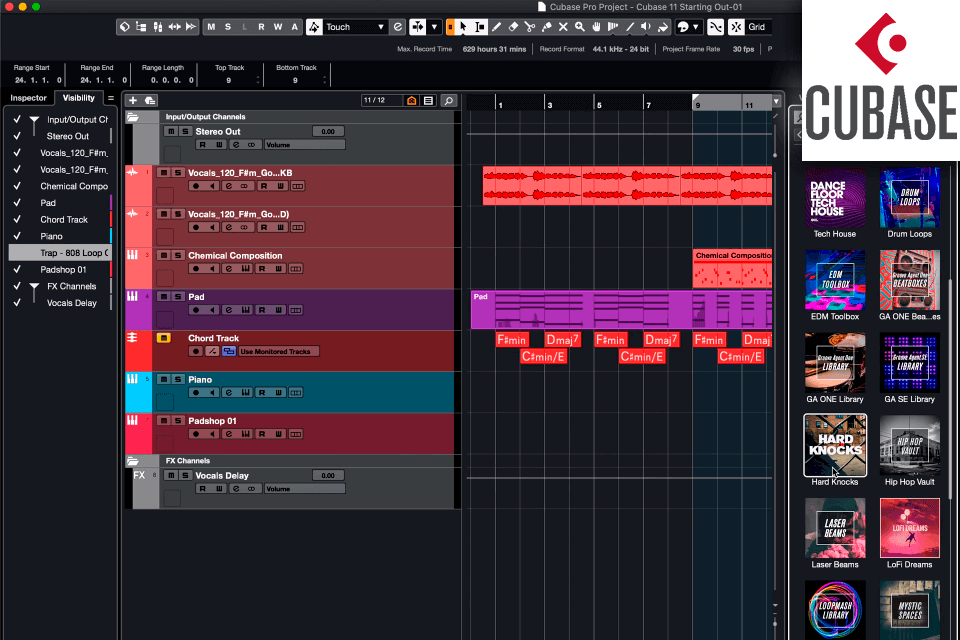The width and height of the screenshot is (960, 640).
Task: Click the Stereo Out volume value 0.00
Action: click(x=328, y=131)
